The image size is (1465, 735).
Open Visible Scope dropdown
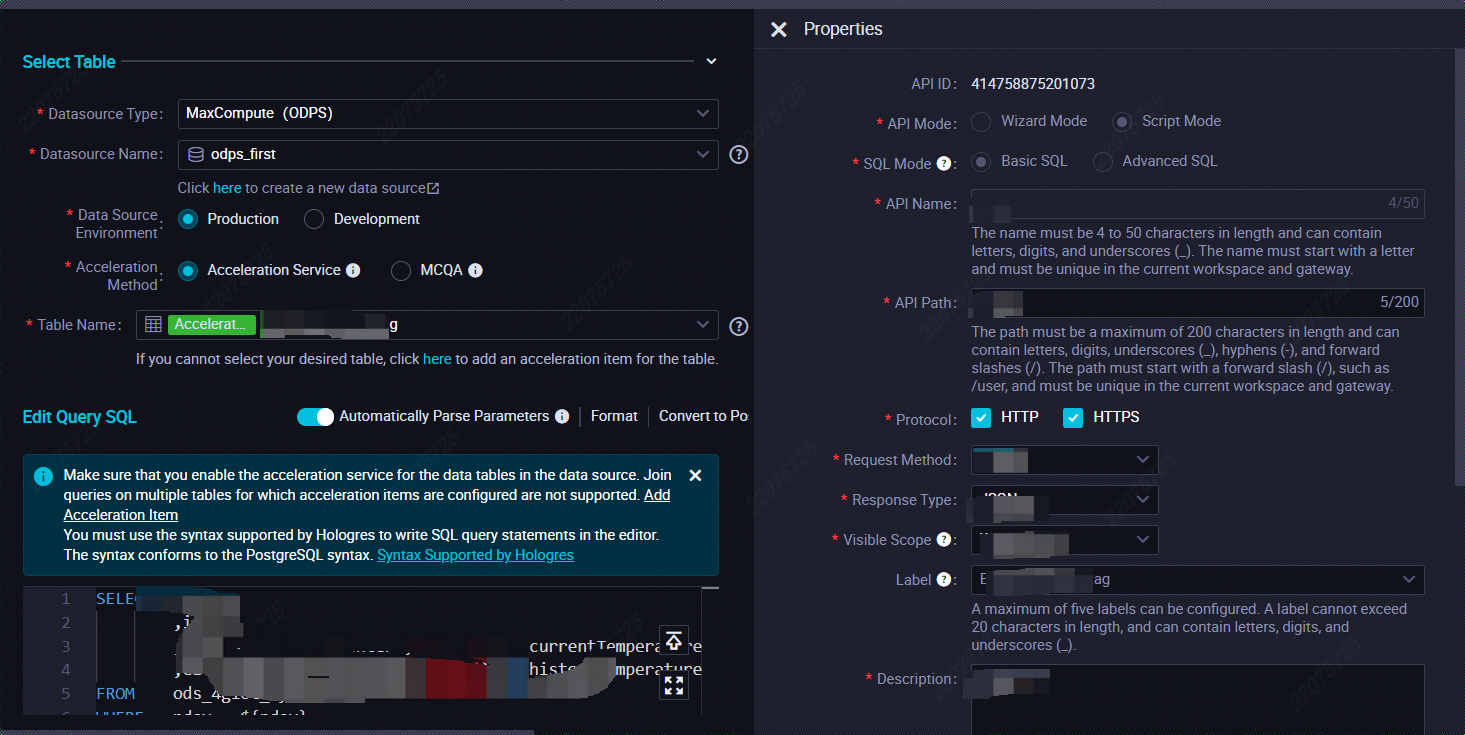(1065, 540)
